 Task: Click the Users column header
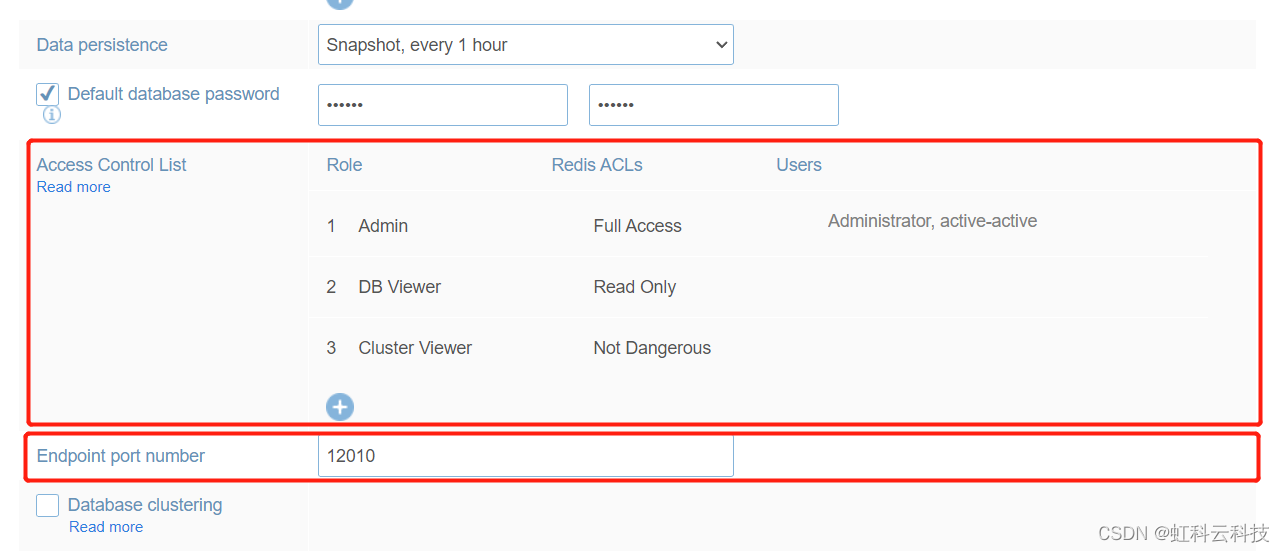click(799, 165)
